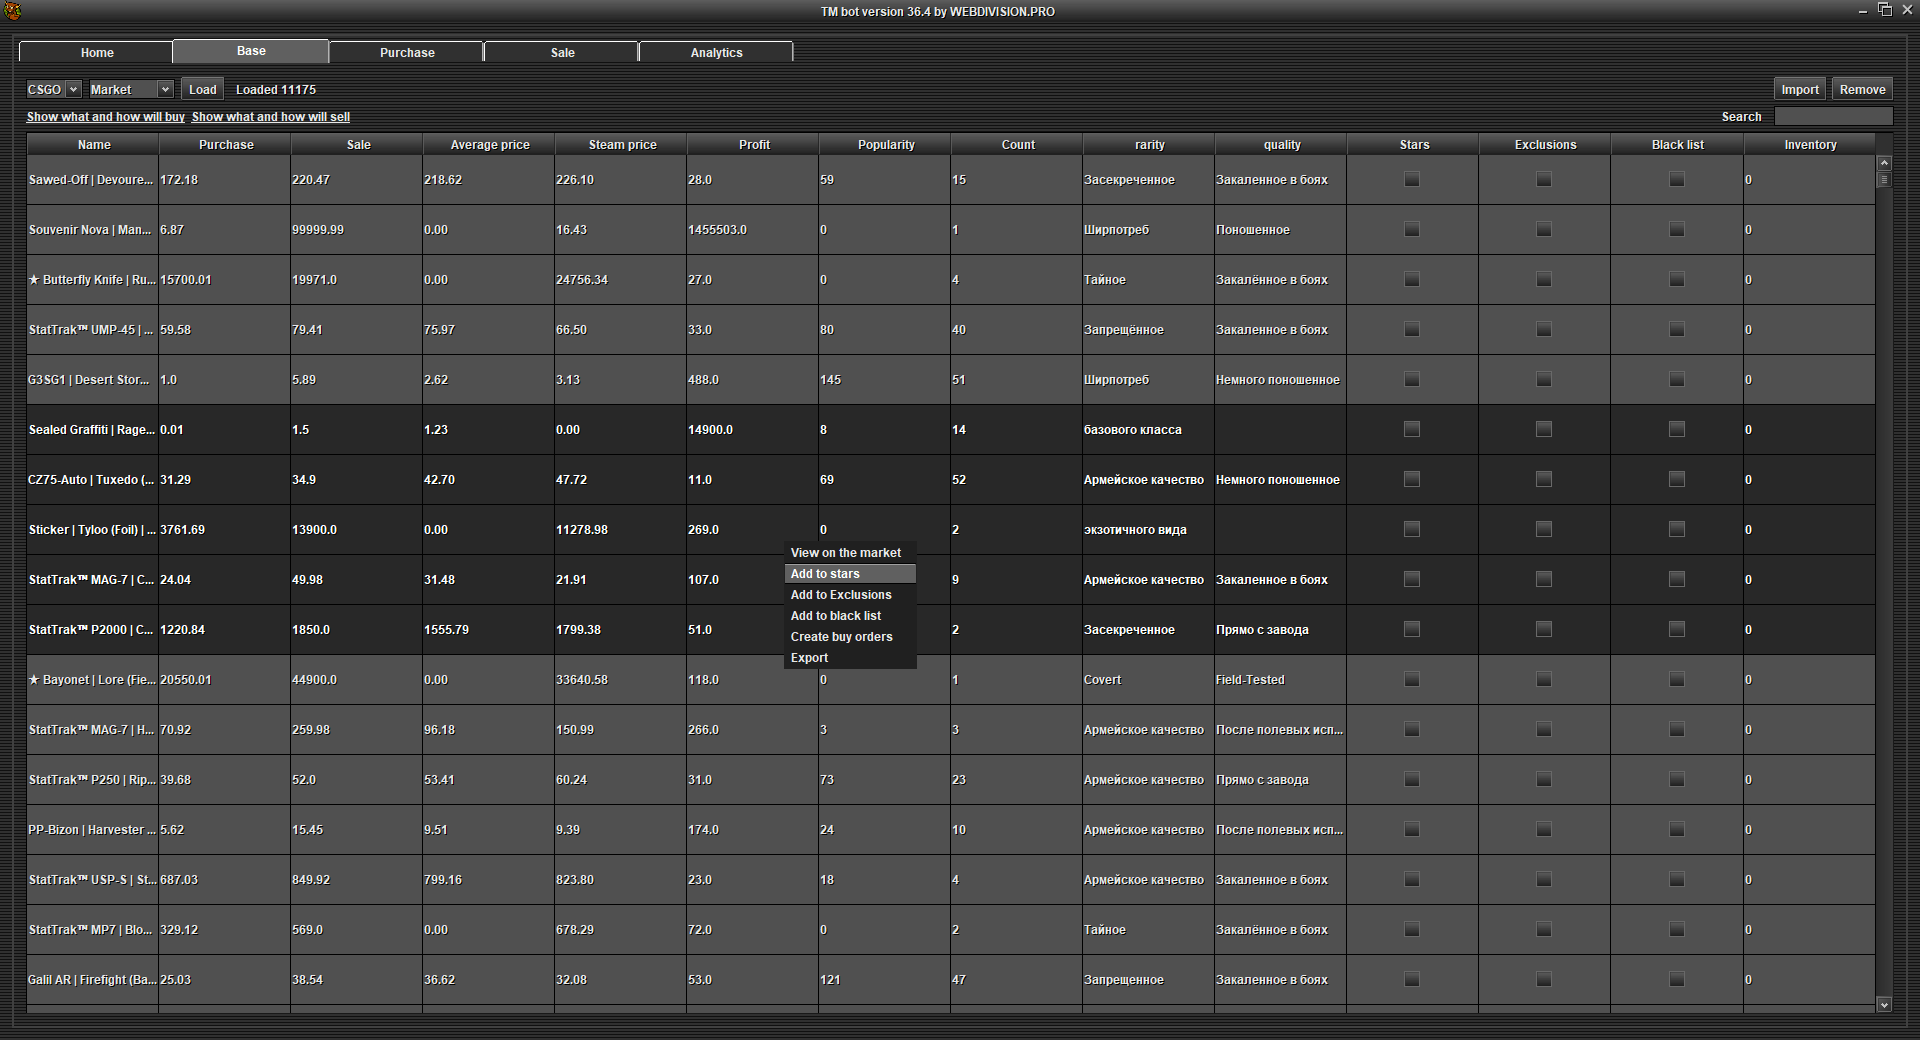The image size is (1920, 1040).
Task: Open 'Show what and how will sell' link
Action: point(271,117)
